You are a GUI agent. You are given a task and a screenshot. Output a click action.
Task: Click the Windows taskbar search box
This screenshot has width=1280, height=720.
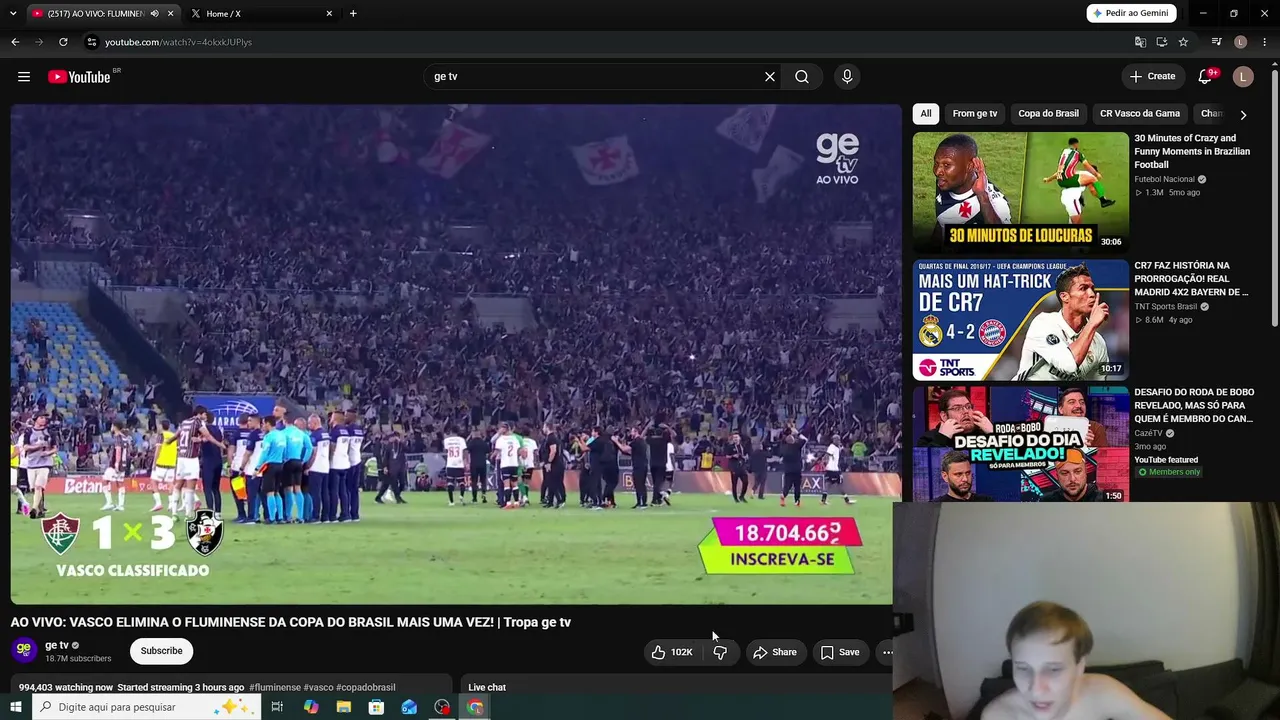[x=146, y=707]
